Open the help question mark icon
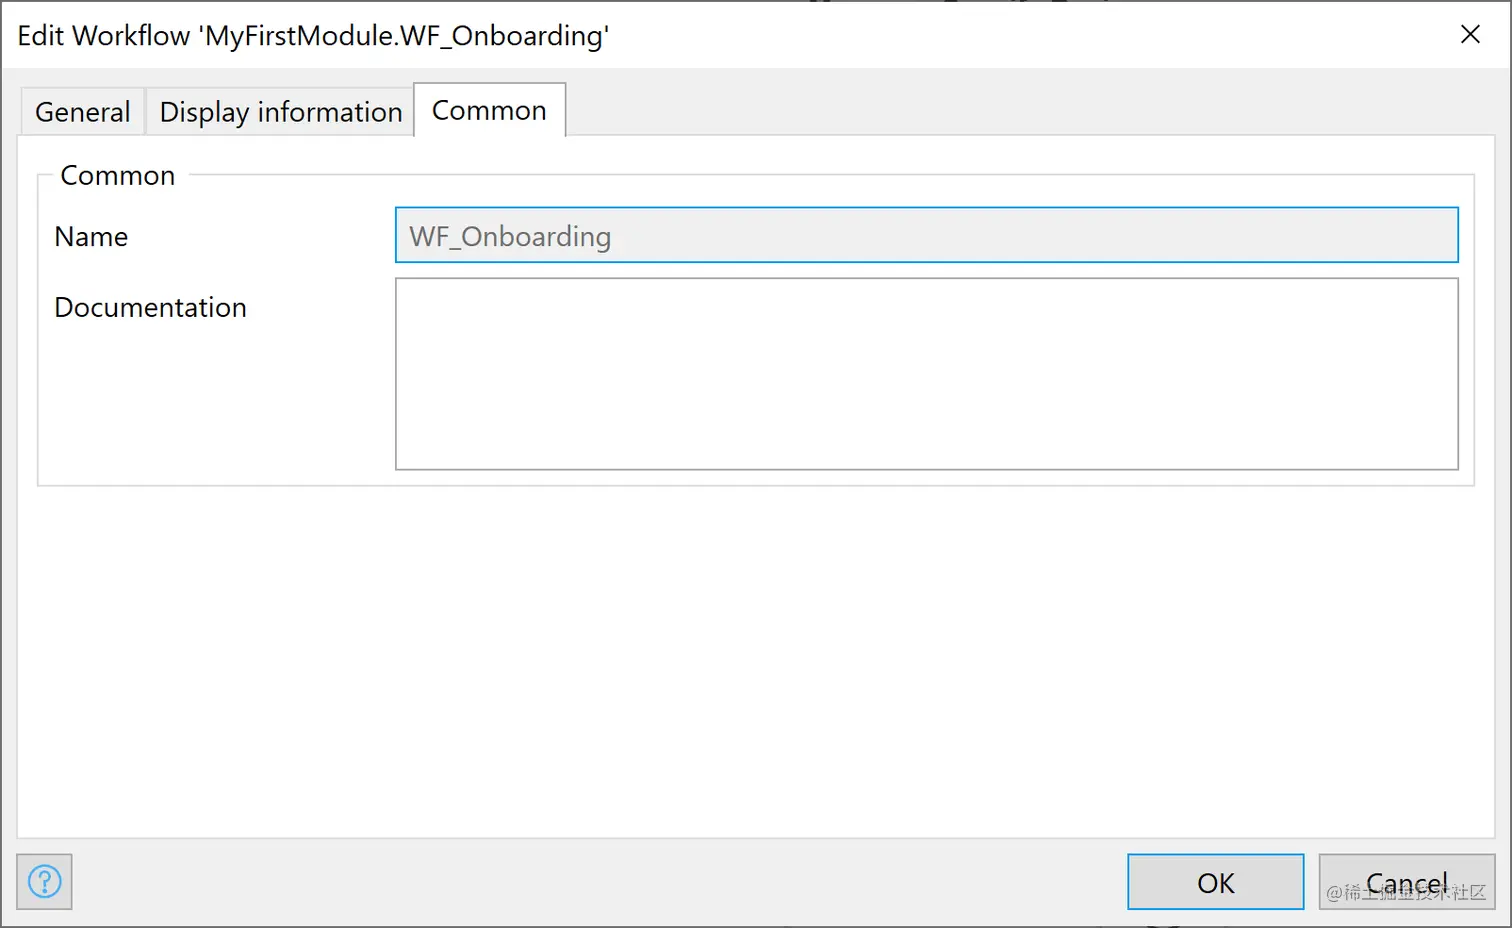1512x928 pixels. tap(44, 882)
